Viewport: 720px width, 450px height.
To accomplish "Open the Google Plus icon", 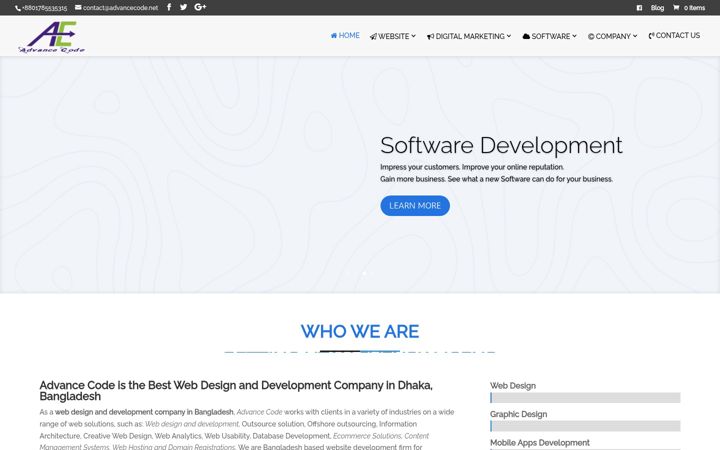I will 200,7.
